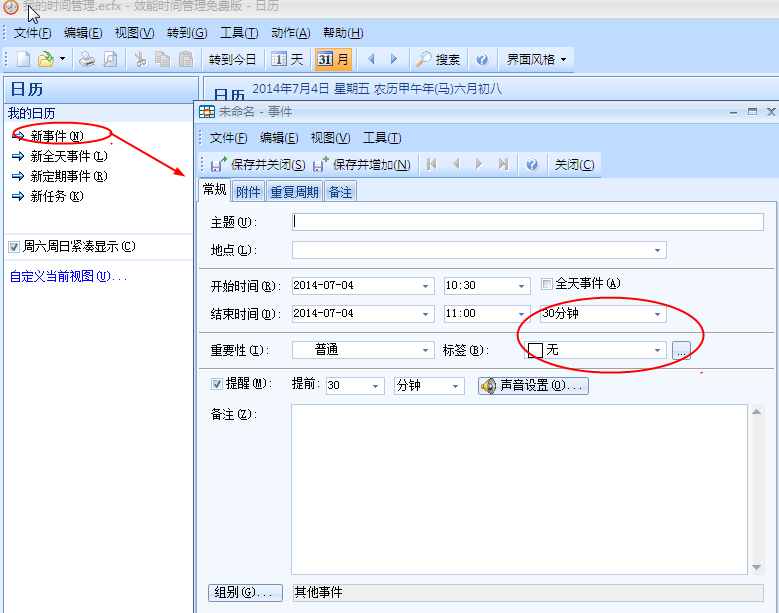Open the 标签 无 color label dropdown
Image resolution: width=779 pixels, height=613 pixels.
657,350
